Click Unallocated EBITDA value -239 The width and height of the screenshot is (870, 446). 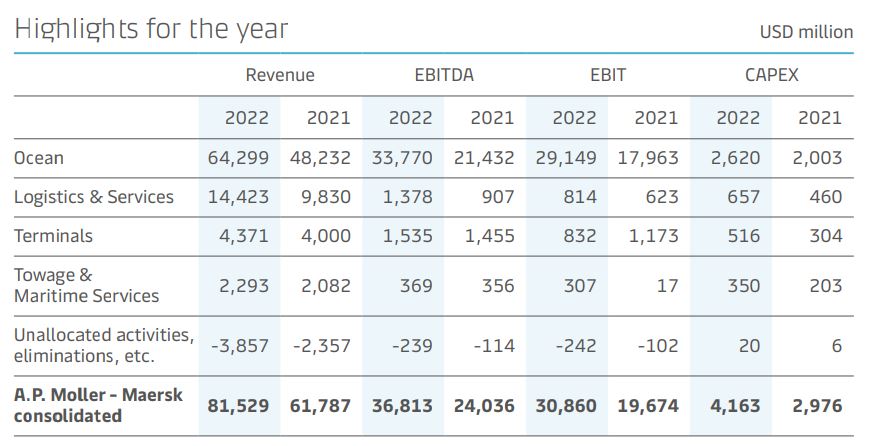point(412,346)
